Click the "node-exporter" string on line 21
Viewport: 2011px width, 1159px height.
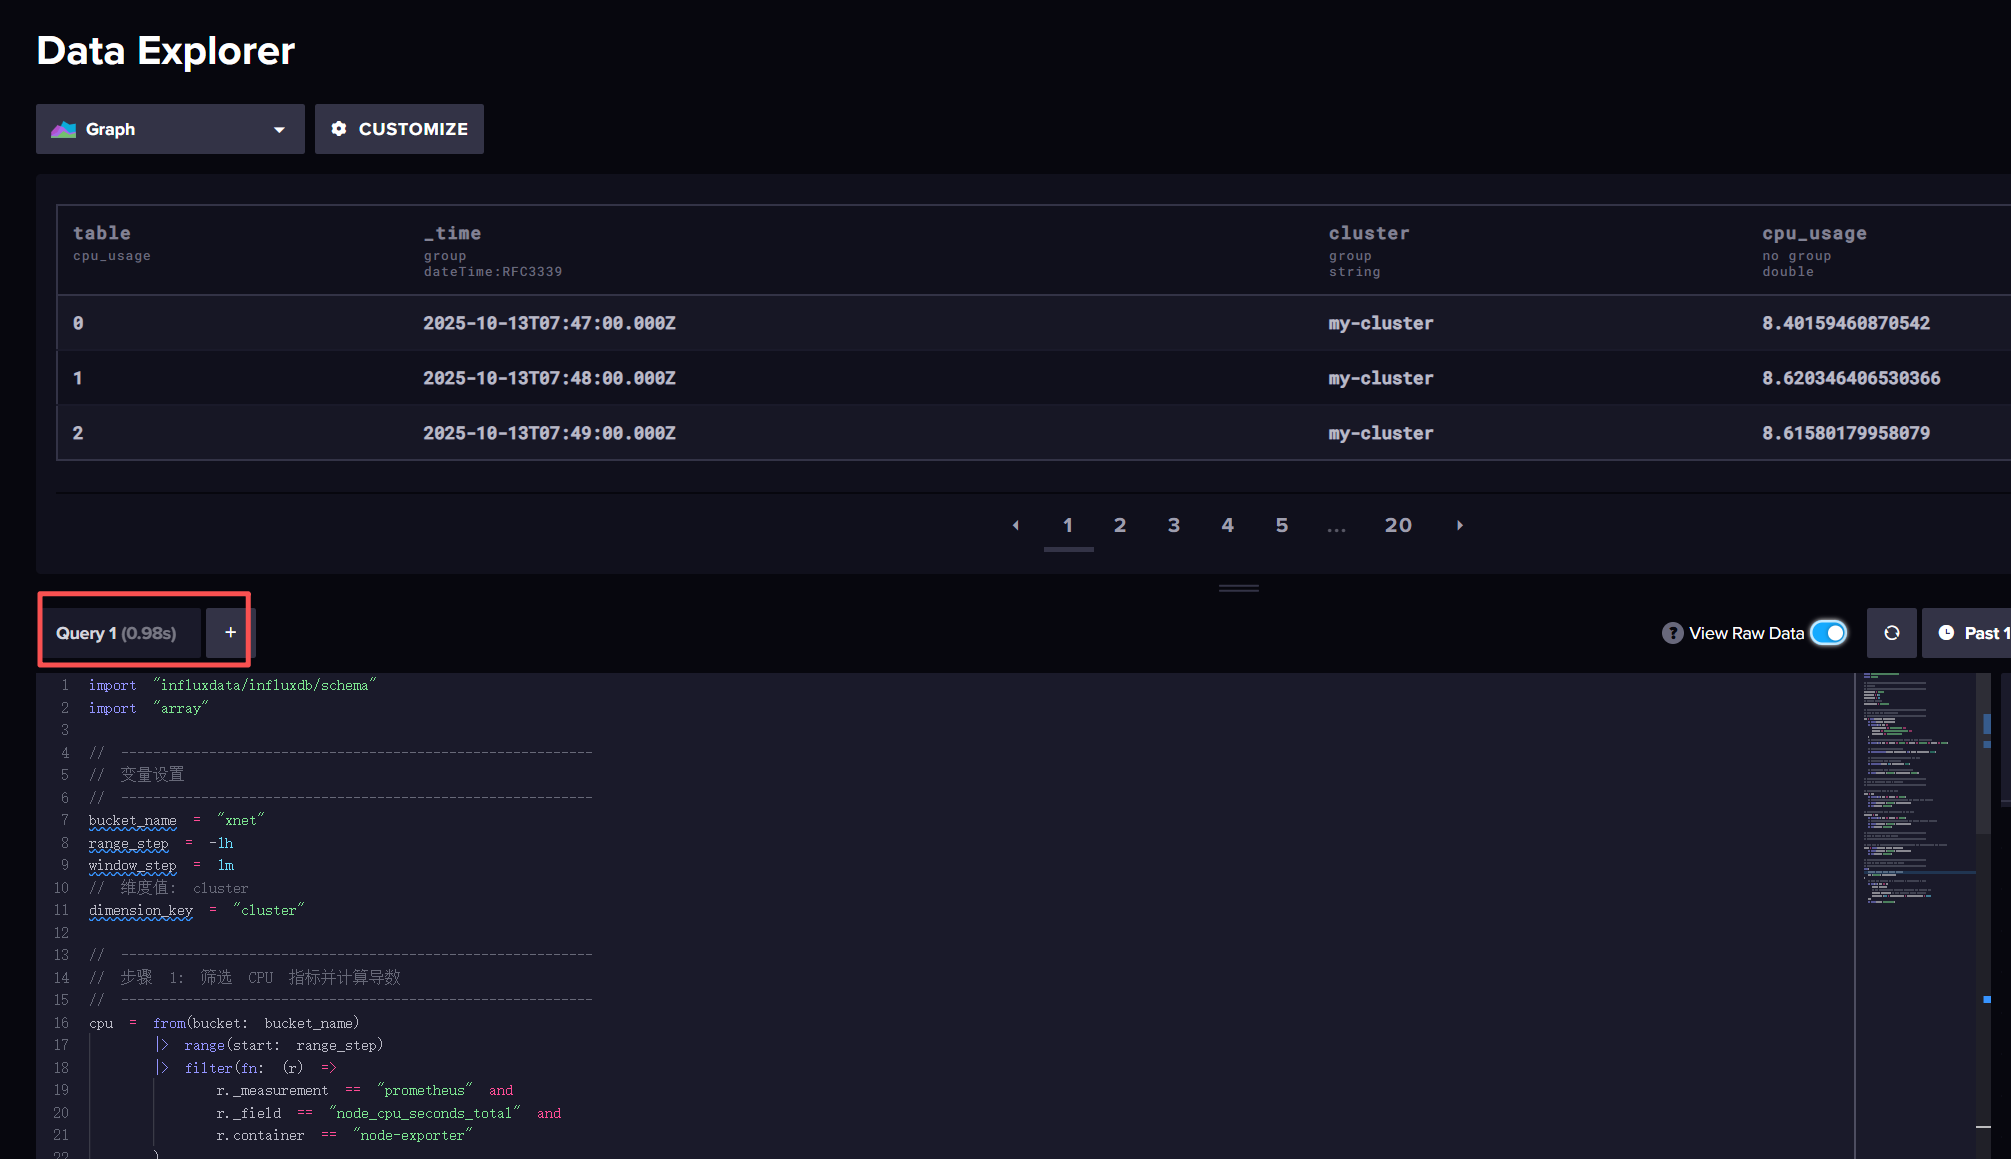[413, 1135]
